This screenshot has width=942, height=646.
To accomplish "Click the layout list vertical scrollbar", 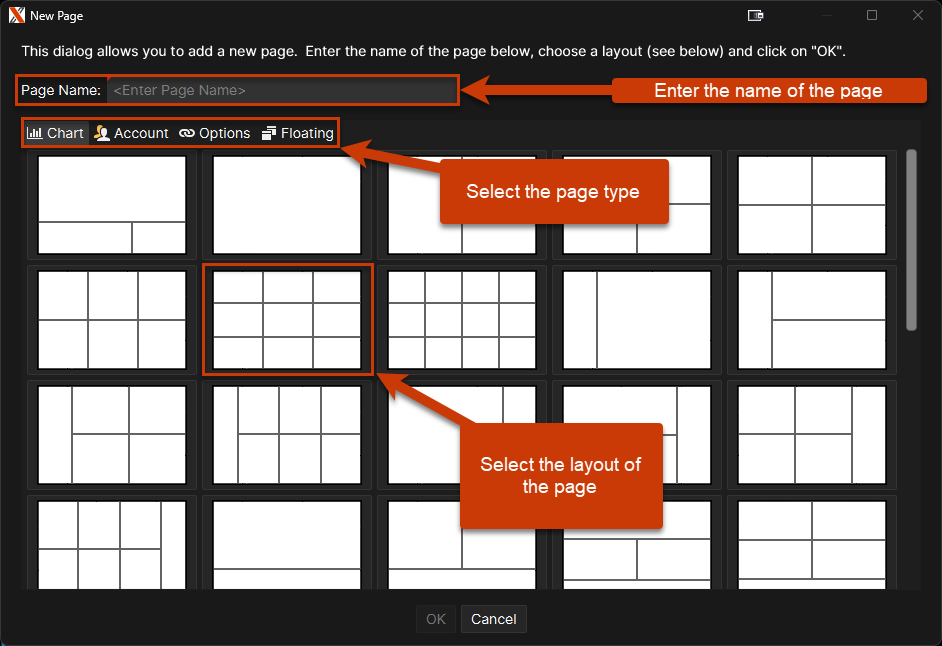I will [x=911, y=240].
